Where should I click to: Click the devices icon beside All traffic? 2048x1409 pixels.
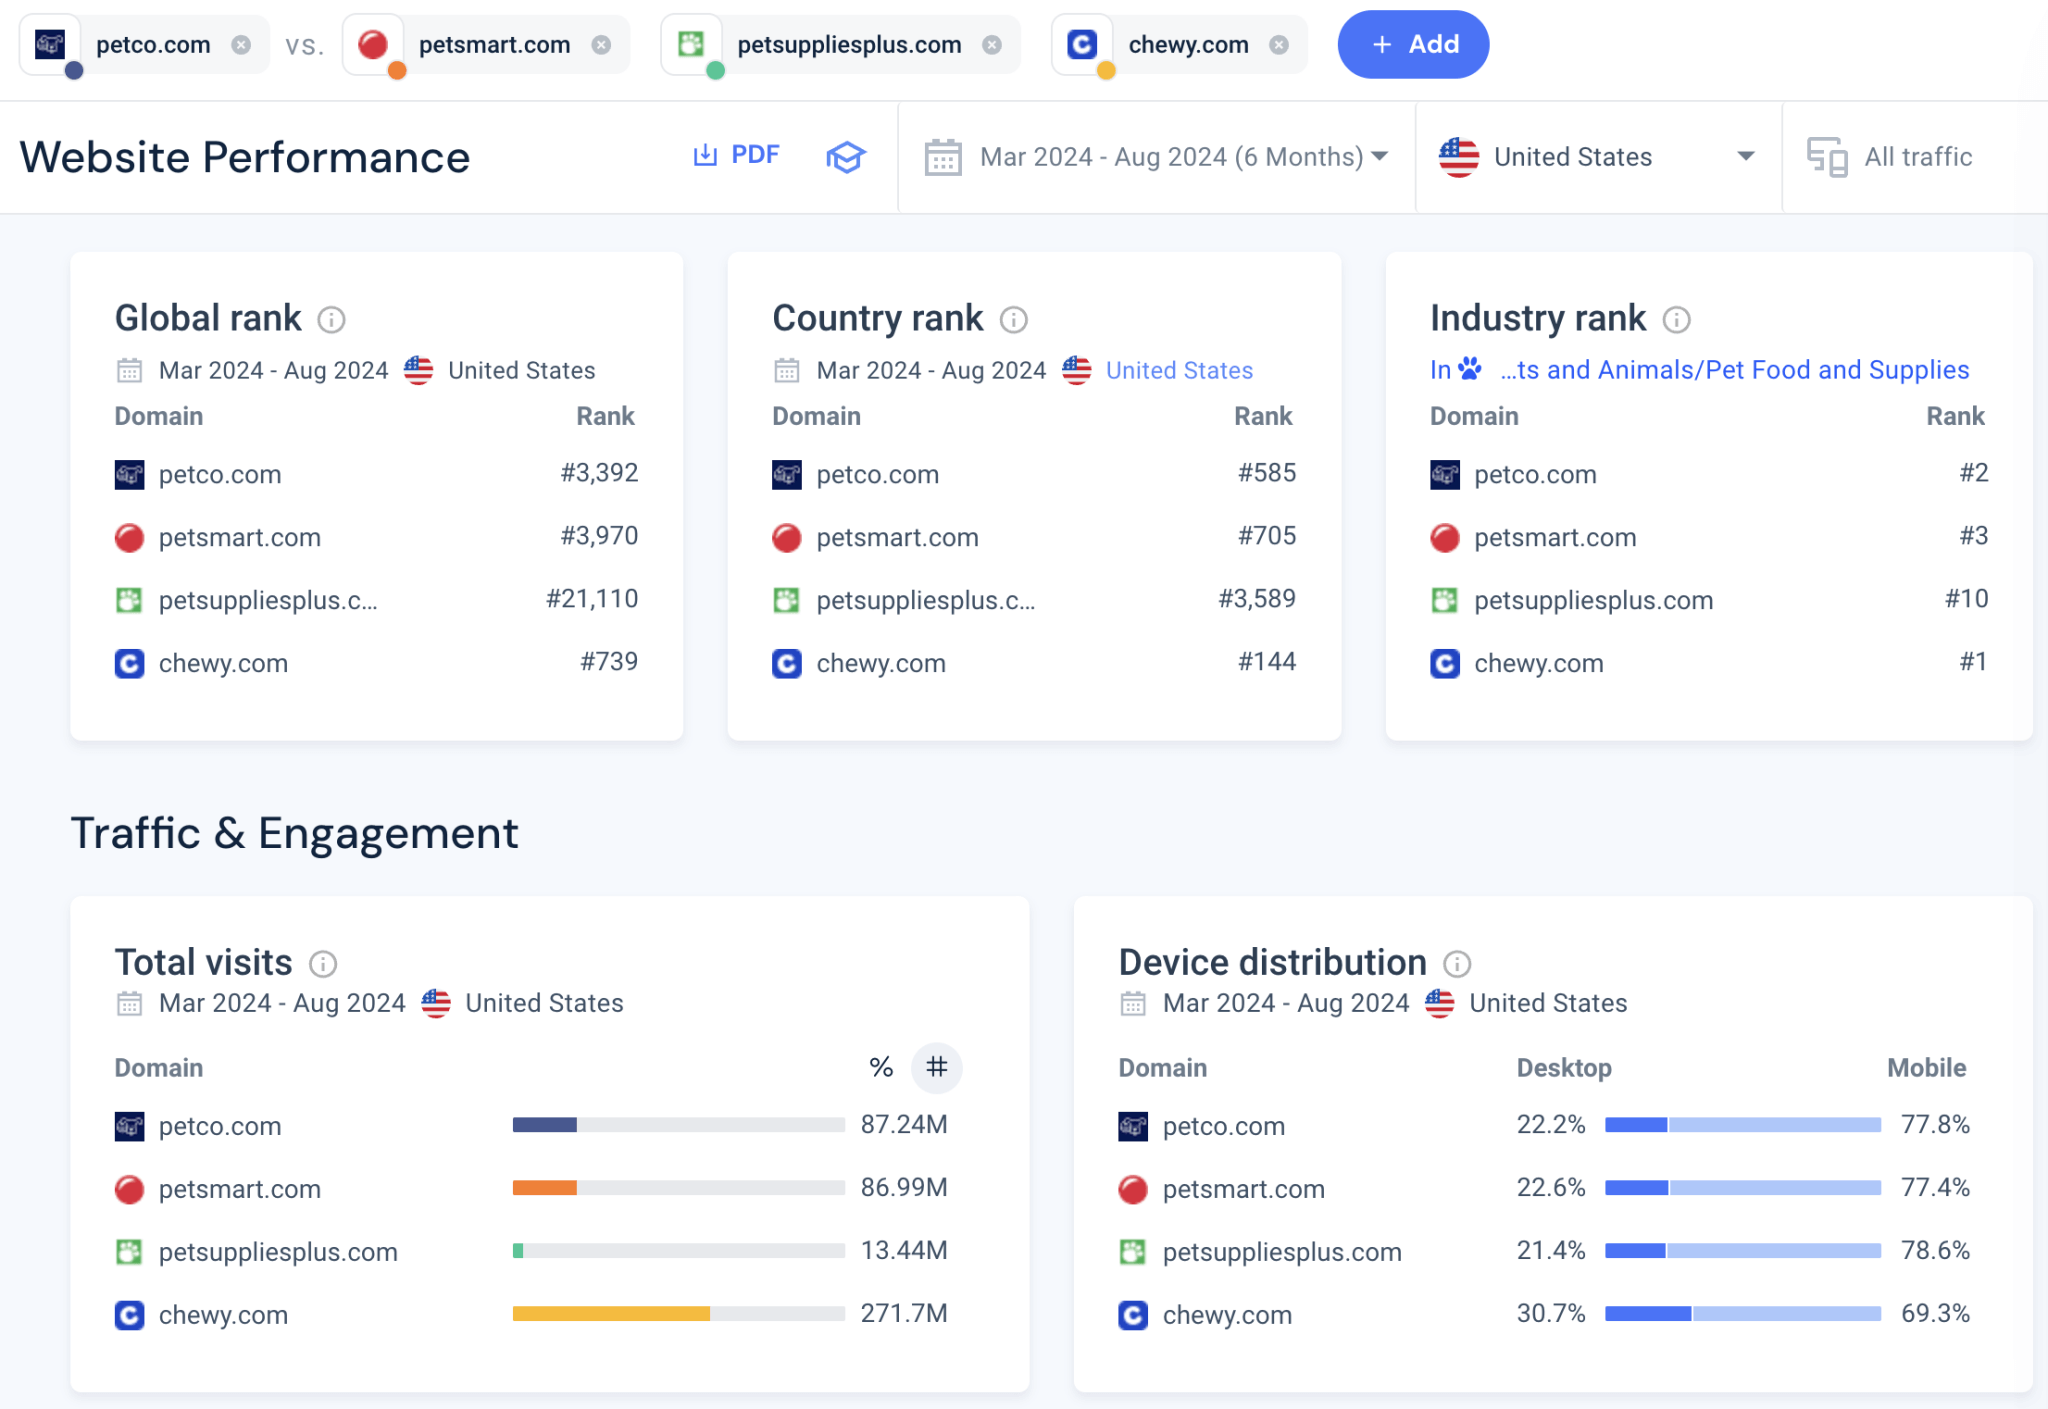point(1827,157)
